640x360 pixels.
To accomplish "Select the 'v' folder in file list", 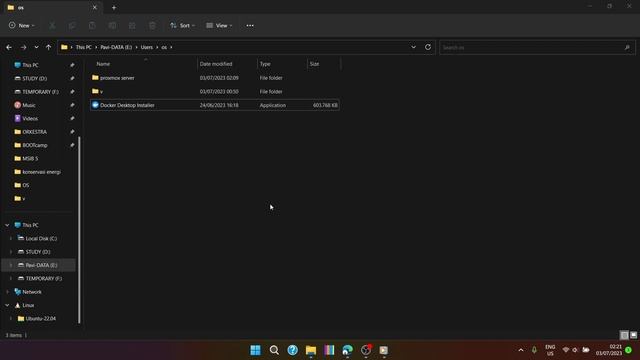I will pyautogui.click(x=215, y=91).
